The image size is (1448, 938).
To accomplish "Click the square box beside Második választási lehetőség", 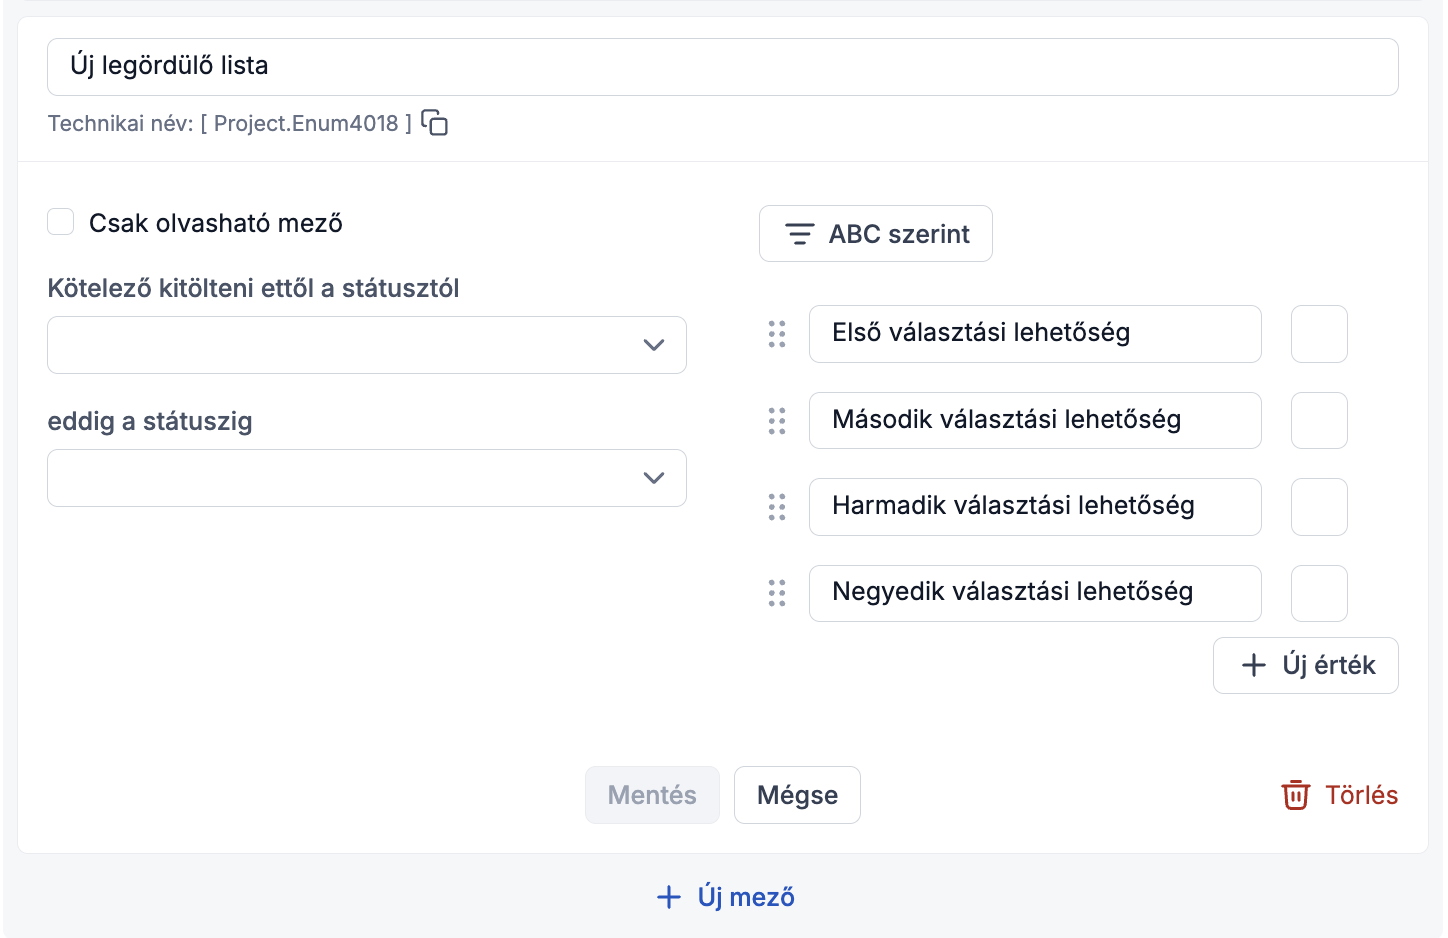I will (x=1319, y=421).
